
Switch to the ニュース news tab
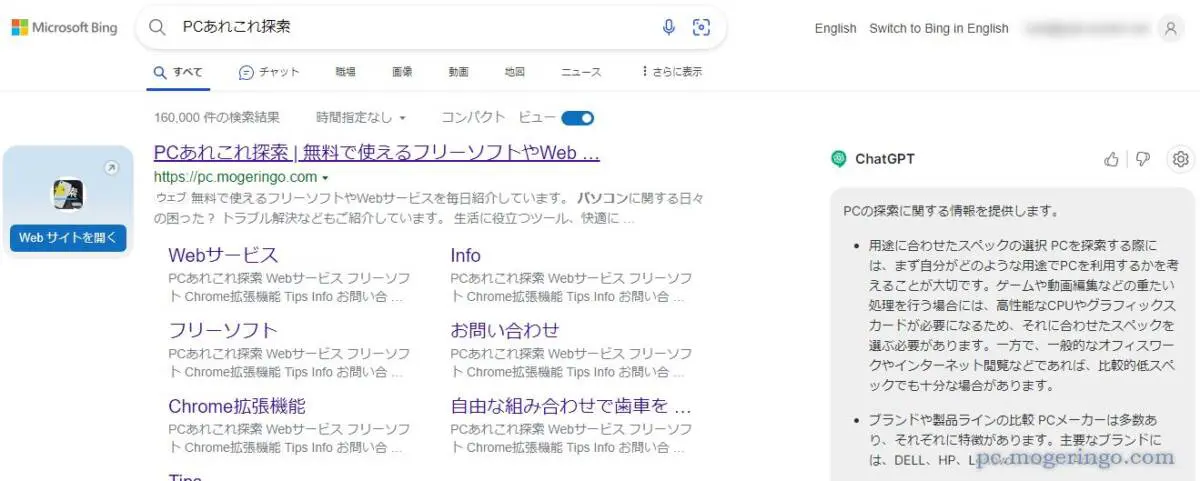[581, 72]
